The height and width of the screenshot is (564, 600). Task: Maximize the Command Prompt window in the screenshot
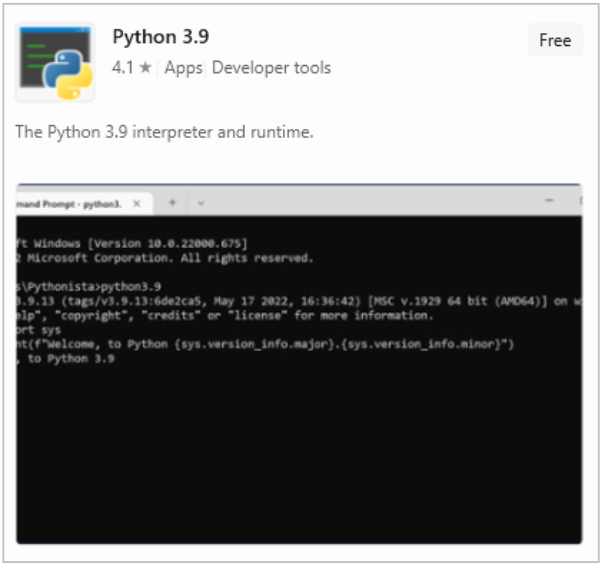click(x=578, y=202)
